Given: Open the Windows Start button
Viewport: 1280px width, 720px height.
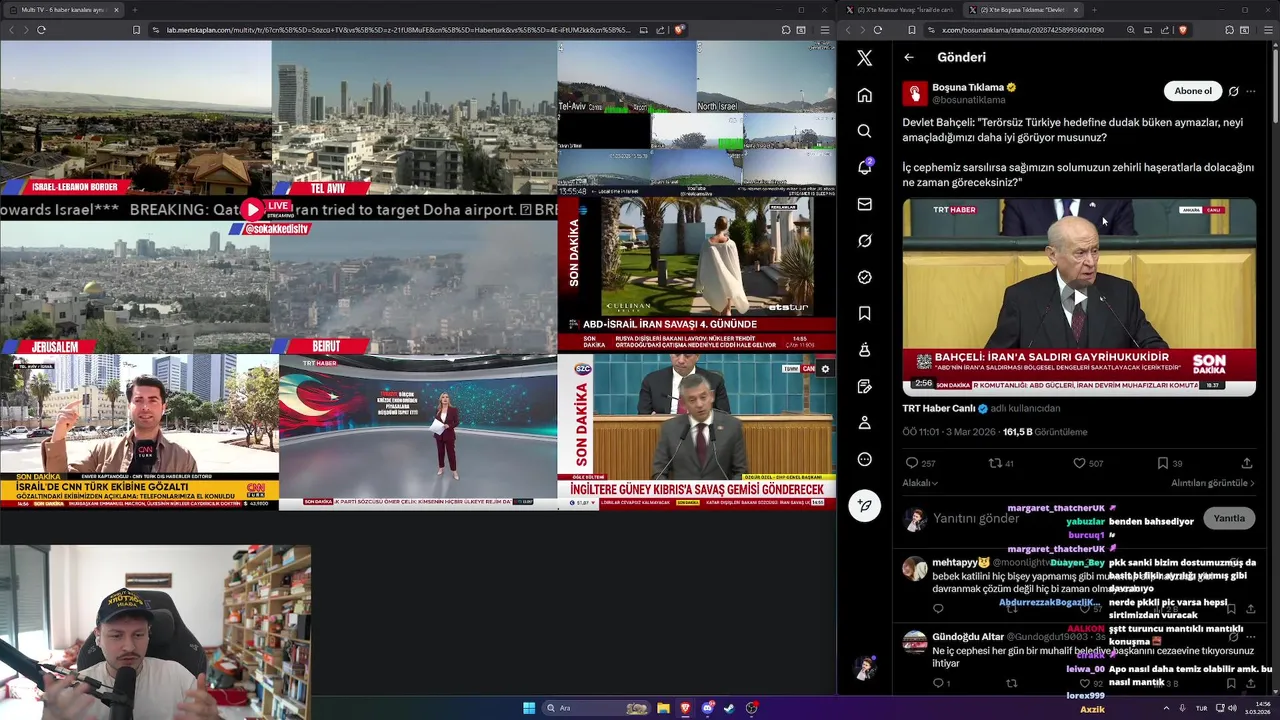Looking at the screenshot, I should (x=529, y=708).
